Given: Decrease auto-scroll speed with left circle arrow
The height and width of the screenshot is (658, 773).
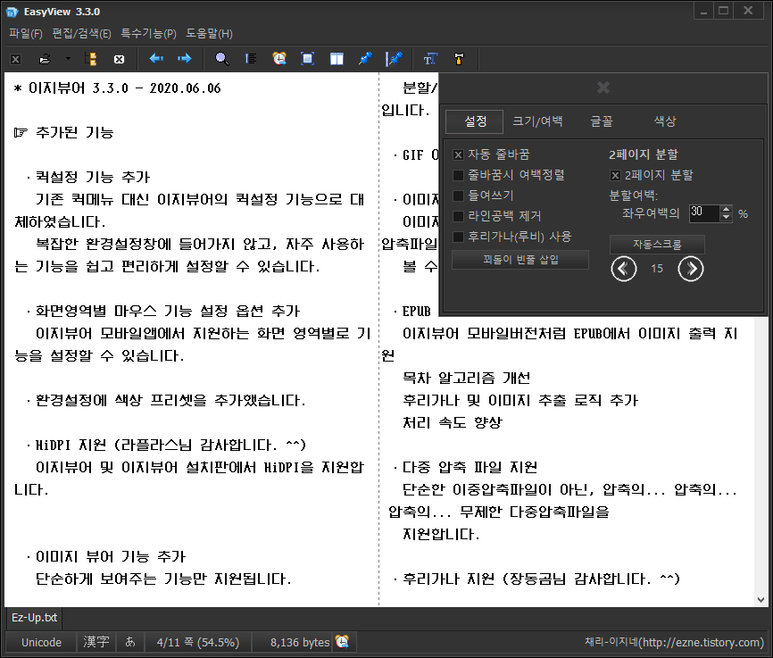Looking at the screenshot, I should (624, 269).
